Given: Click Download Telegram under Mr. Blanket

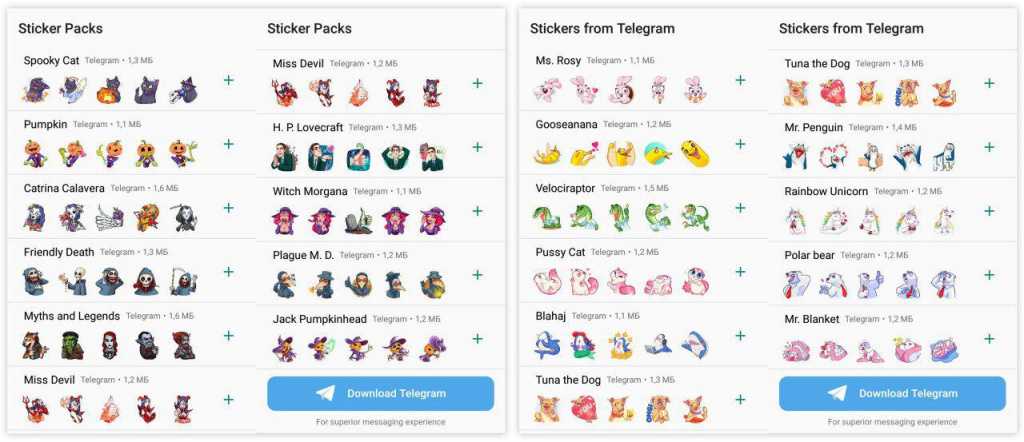Looking at the screenshot, I should (892, 394).
